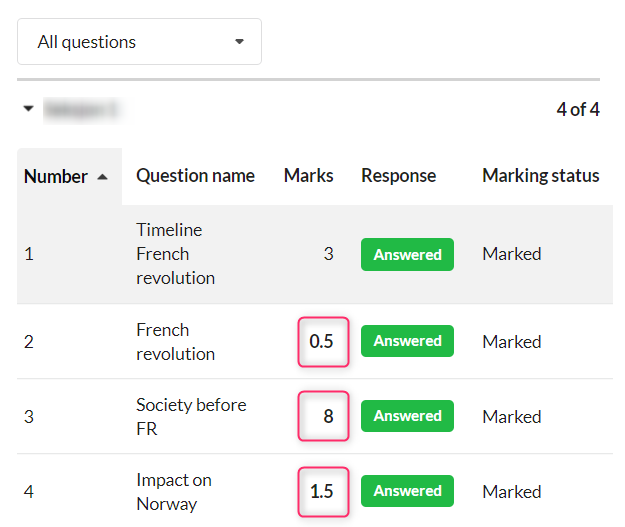The image size is (625, 527).
Task: Select the 0.5 marks box
Action: coord(323,342)
